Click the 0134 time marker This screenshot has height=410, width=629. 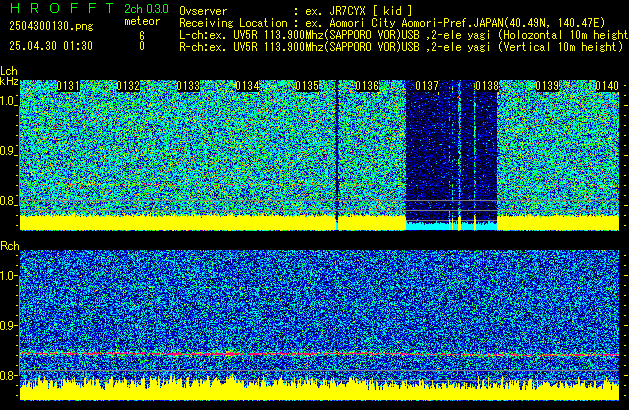(x=248, y=86)
